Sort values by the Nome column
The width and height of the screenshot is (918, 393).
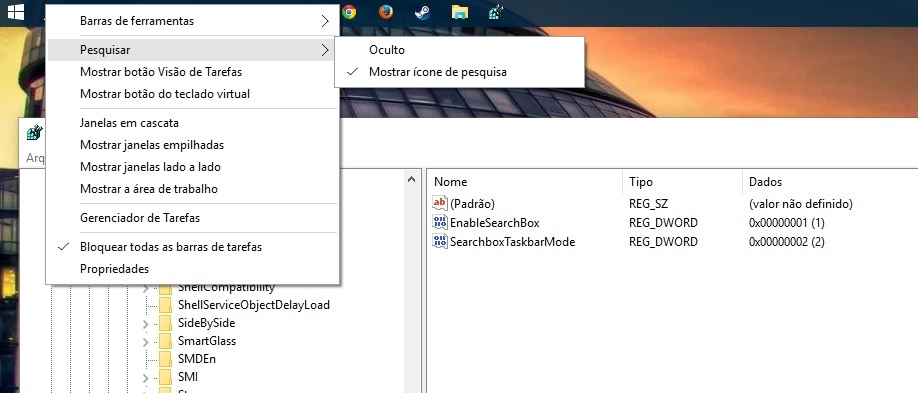(525, 182)
